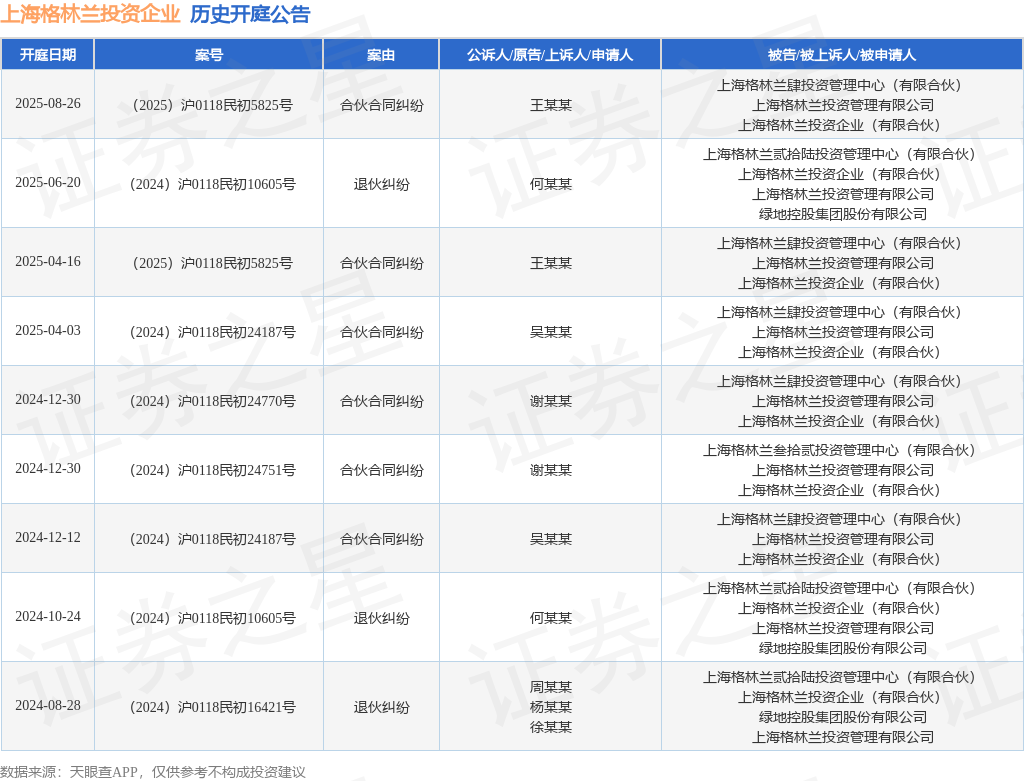Image resolution: width=1024 pixels, height=781 pixels.
Task: Click the date 2025-06-20
Action: pos(48,183)
